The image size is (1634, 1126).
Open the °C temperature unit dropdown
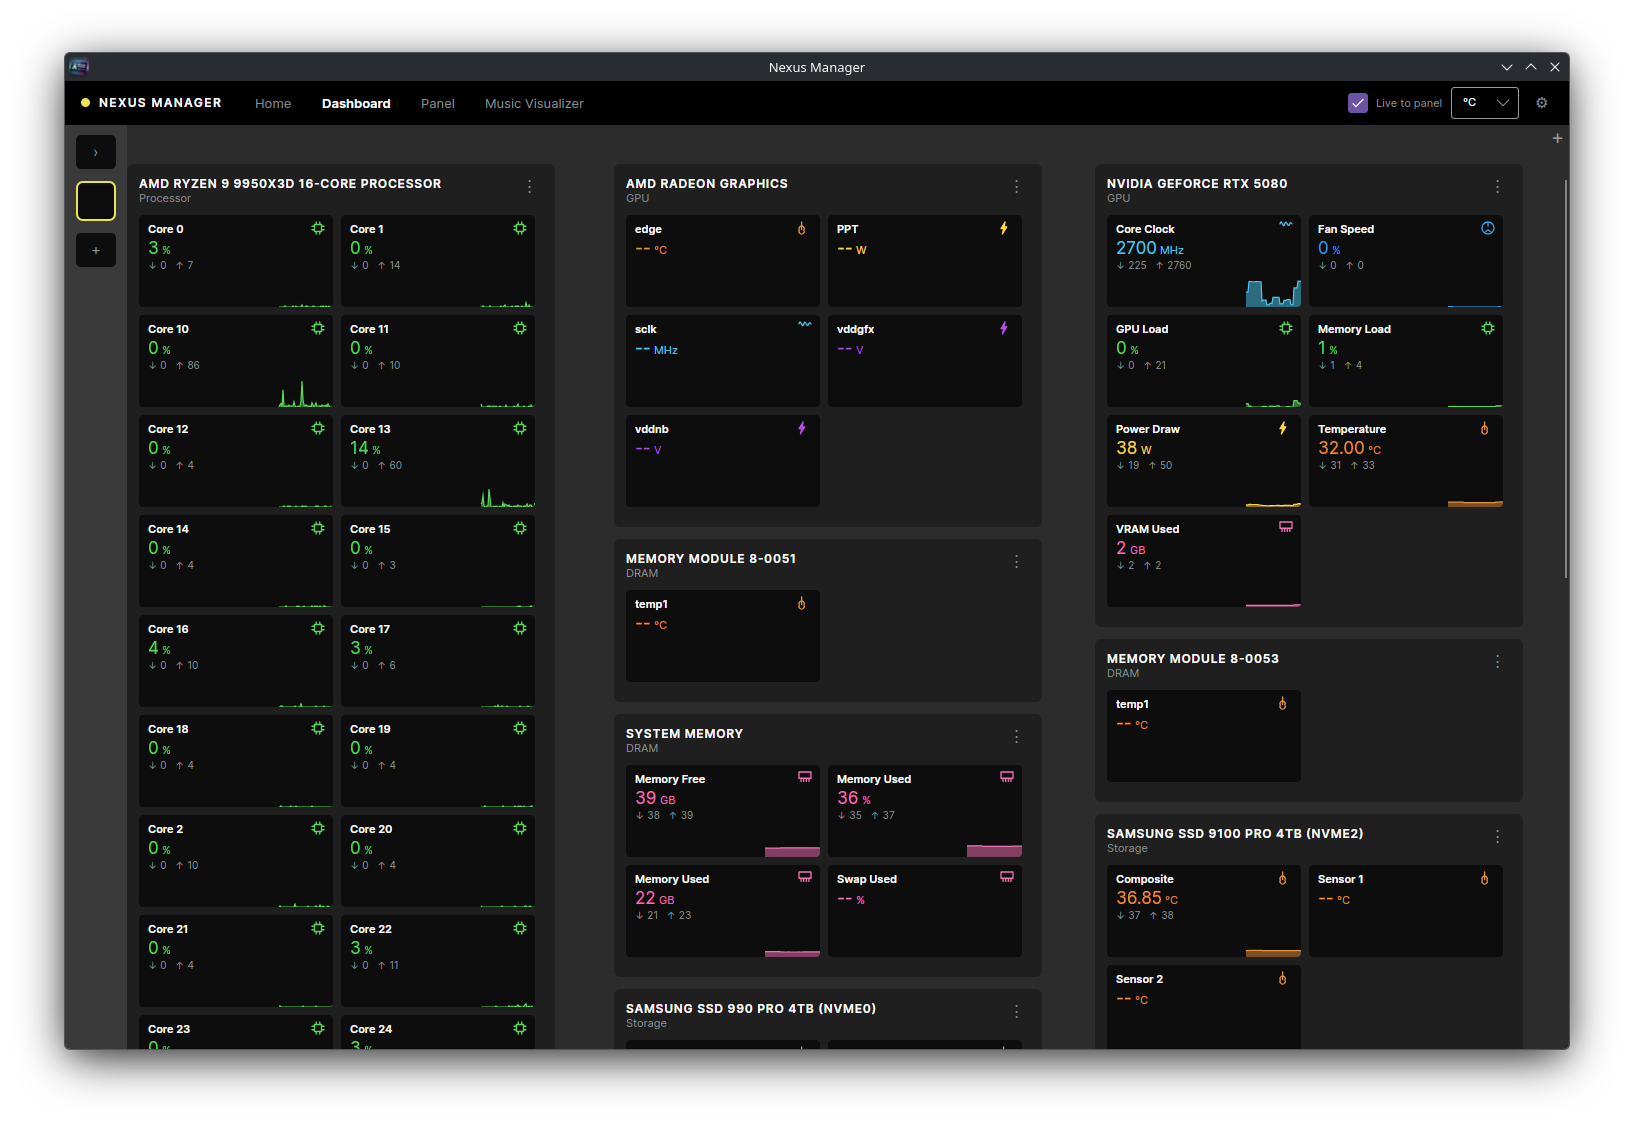point(1484,102)
